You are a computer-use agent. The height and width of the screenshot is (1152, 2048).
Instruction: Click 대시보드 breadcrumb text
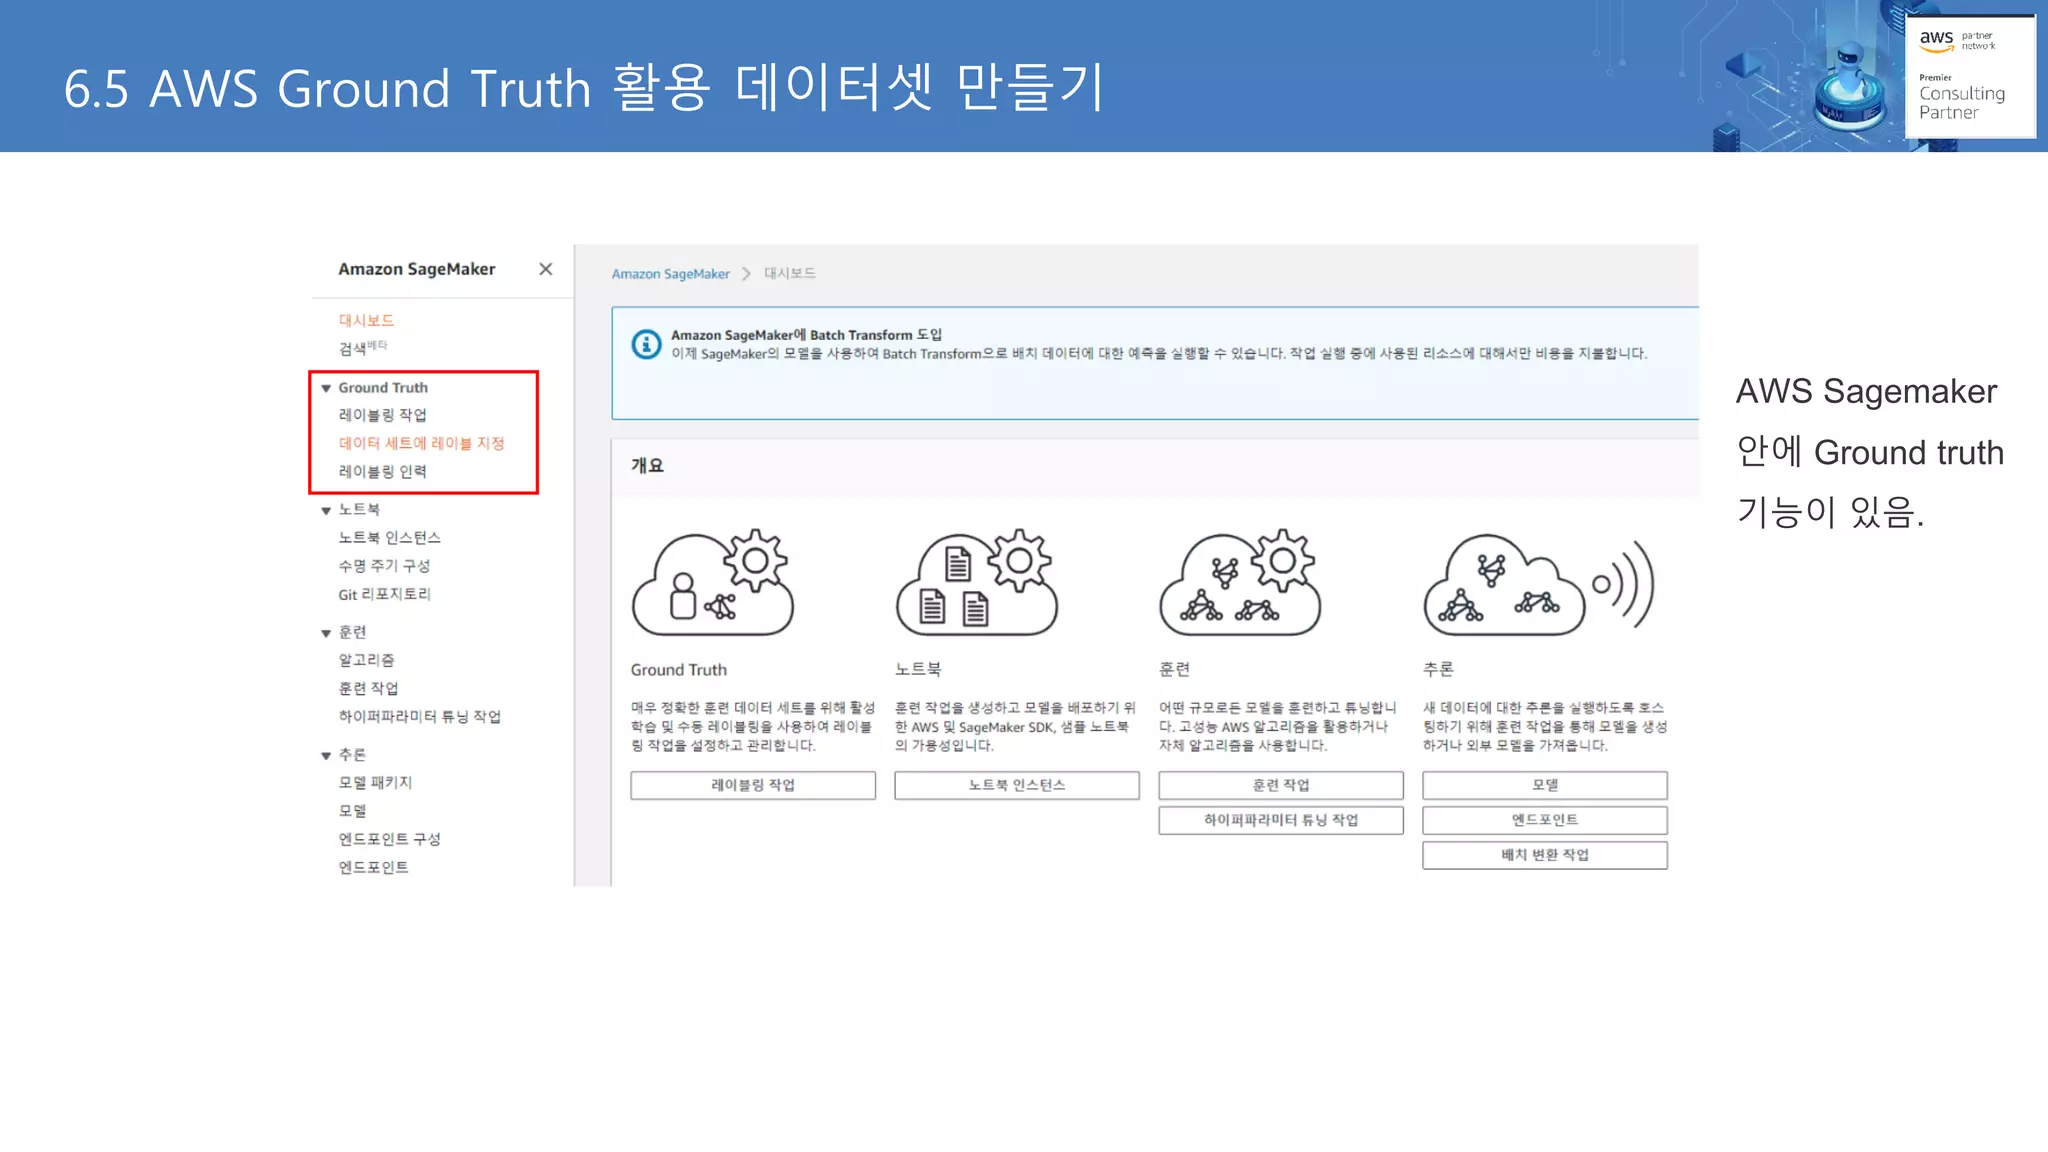(790, 273)
